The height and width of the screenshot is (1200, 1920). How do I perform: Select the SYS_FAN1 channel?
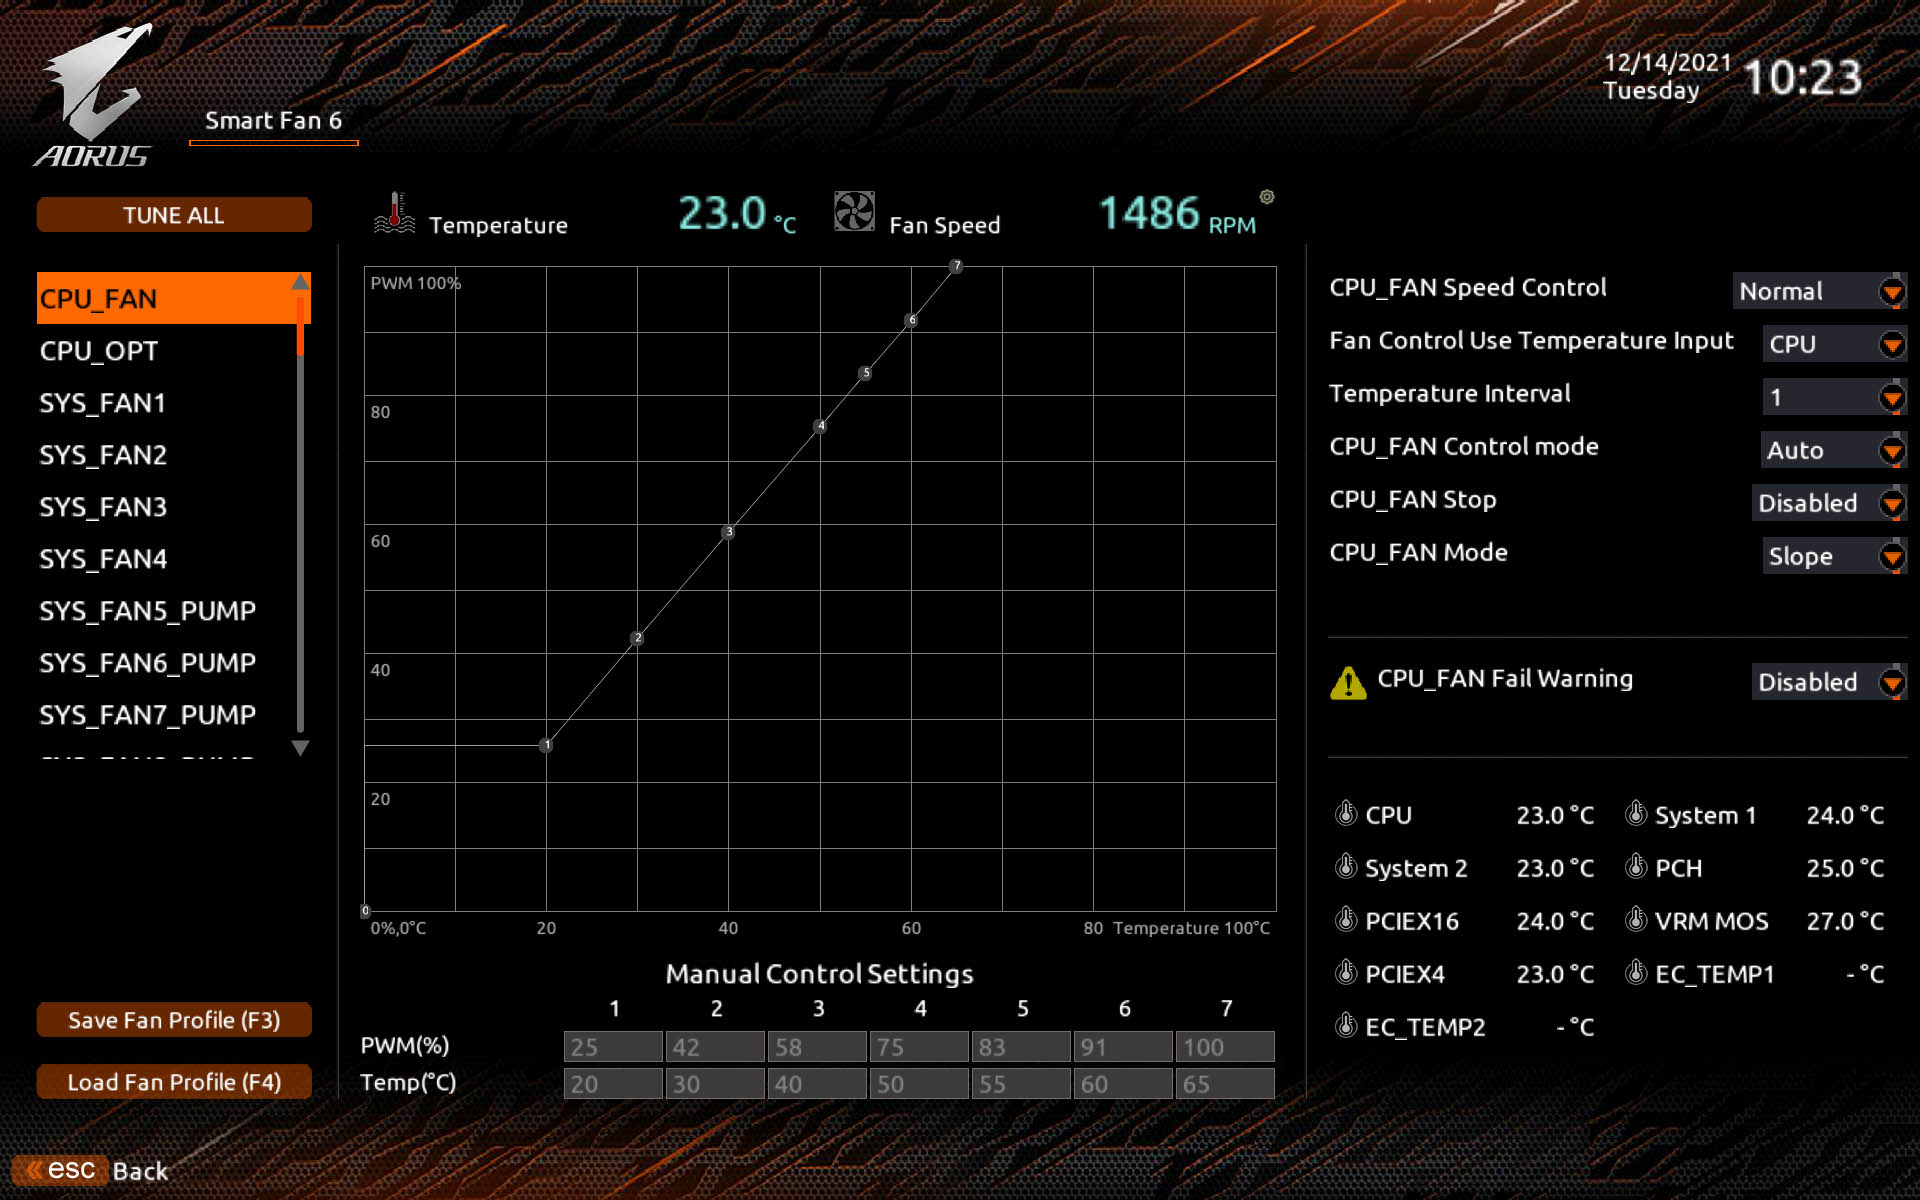102,401
